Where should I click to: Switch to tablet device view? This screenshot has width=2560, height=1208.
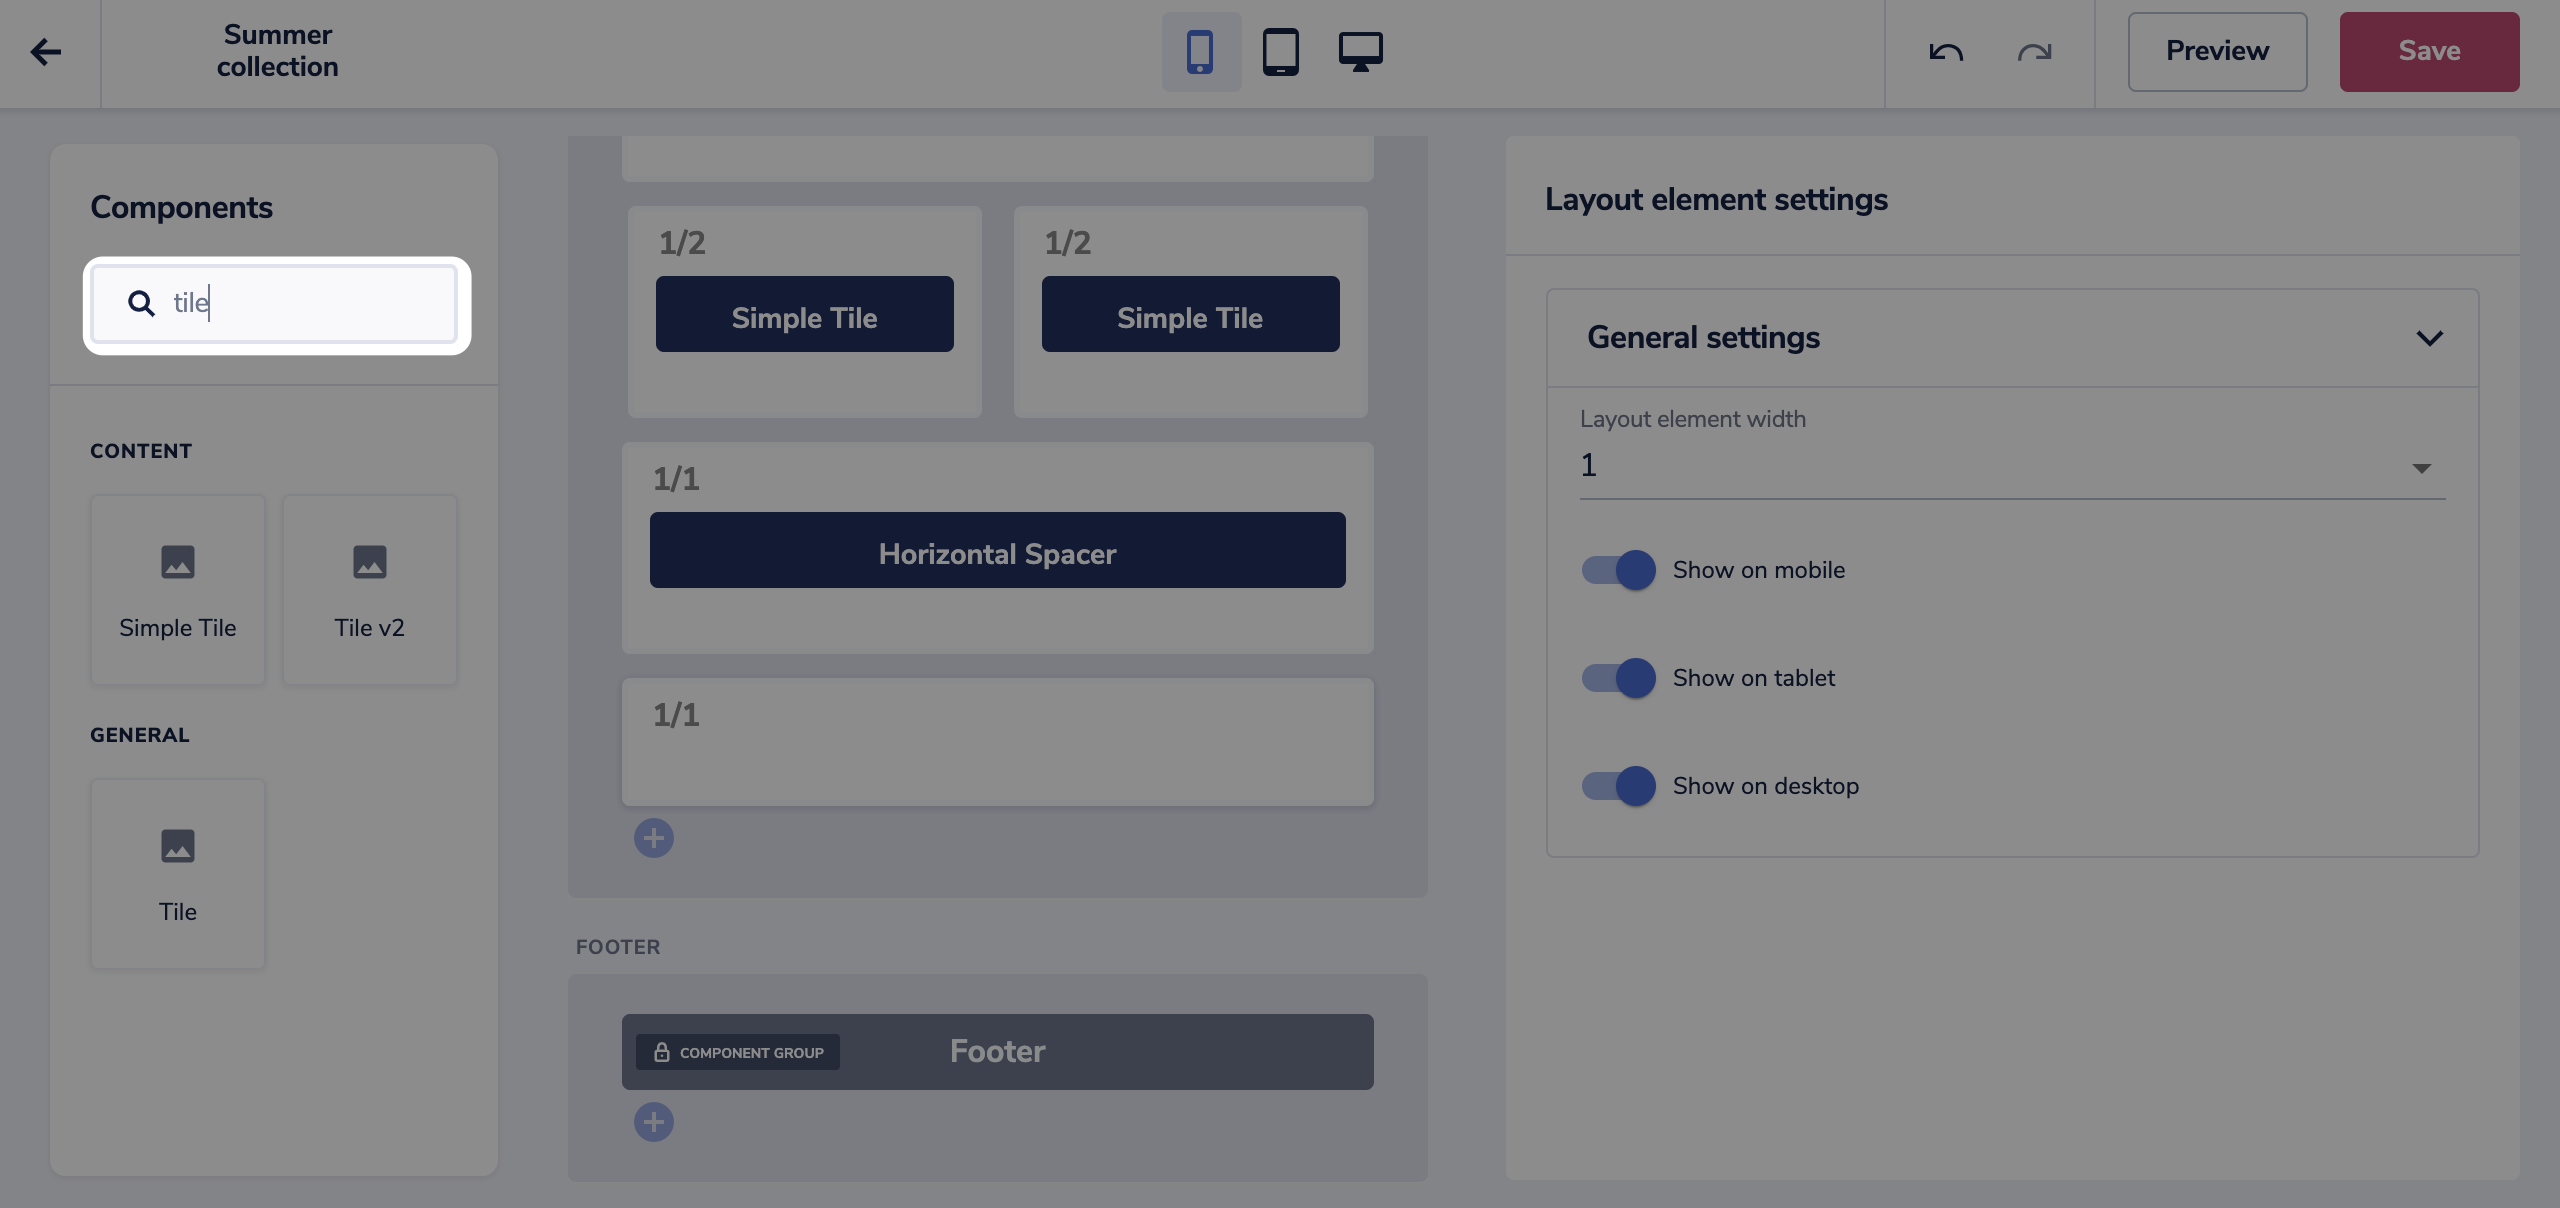pos(1281,52)
